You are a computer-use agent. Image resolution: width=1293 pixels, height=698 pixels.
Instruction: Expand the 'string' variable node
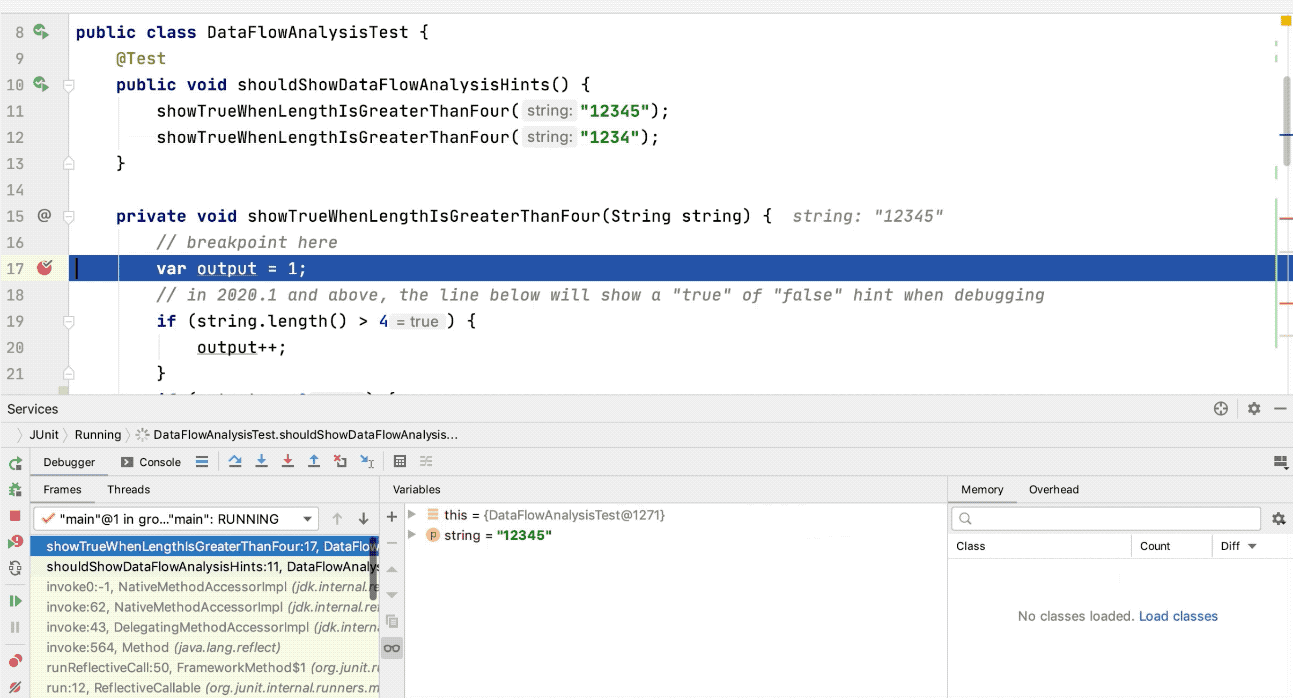pos(412,536)
